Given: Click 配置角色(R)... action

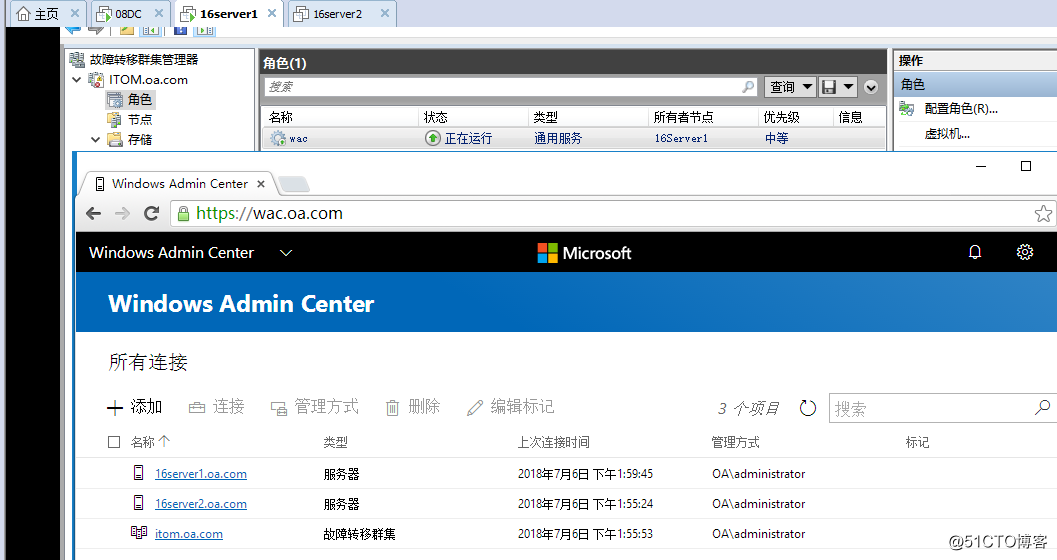Looking at the screenshot, I should [x=961, y=108].
